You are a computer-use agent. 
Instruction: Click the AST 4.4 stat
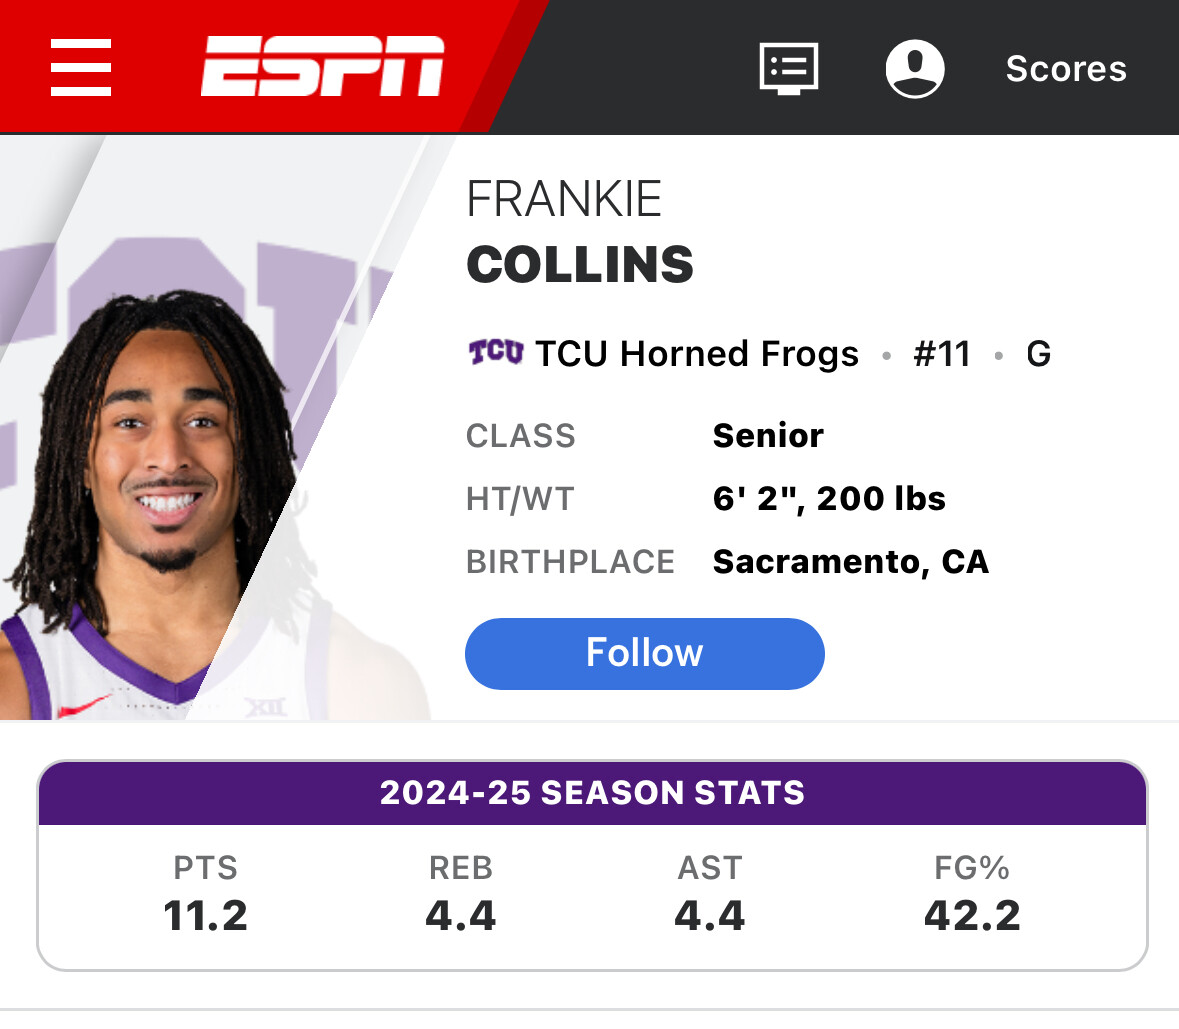pyautogui.click(x=710, y=895)
